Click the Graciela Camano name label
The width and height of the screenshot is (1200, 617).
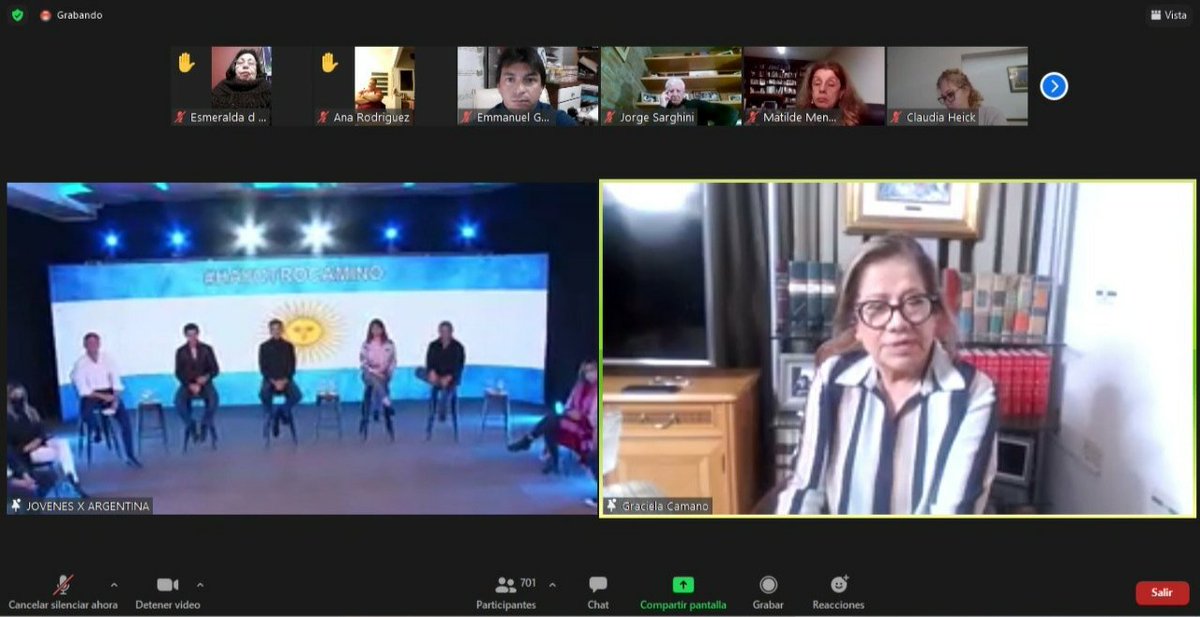pyautogui.click(x=665, y=506)
